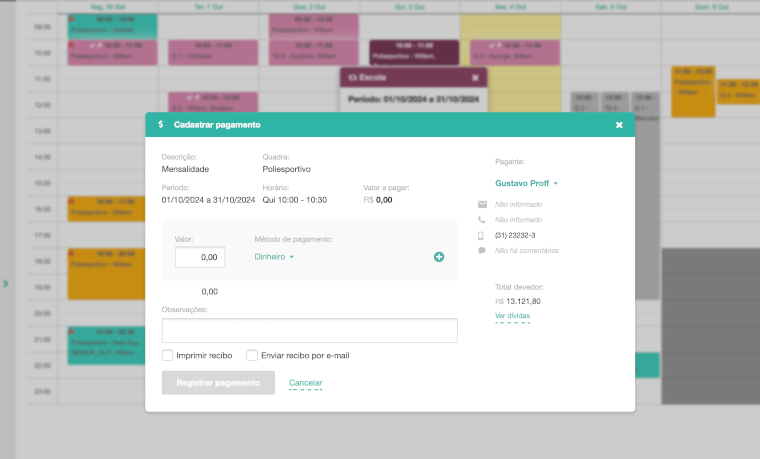Focus the Observações text field

tap(309, 331)
